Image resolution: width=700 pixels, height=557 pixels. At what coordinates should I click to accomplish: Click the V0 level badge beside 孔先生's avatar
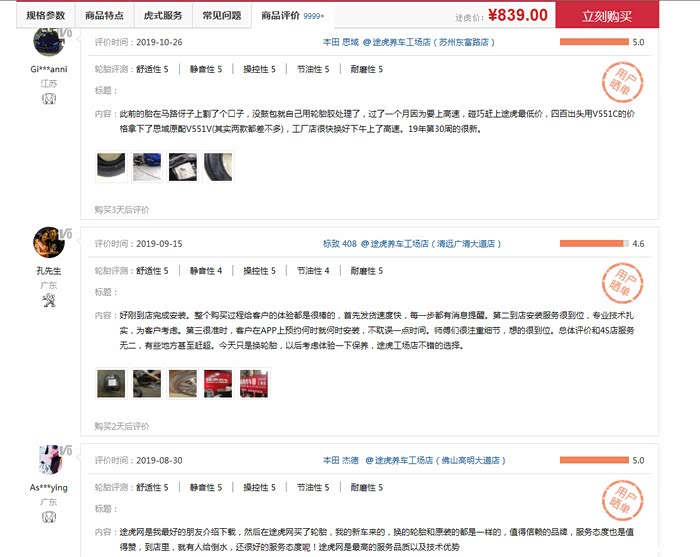pos(66,233)
